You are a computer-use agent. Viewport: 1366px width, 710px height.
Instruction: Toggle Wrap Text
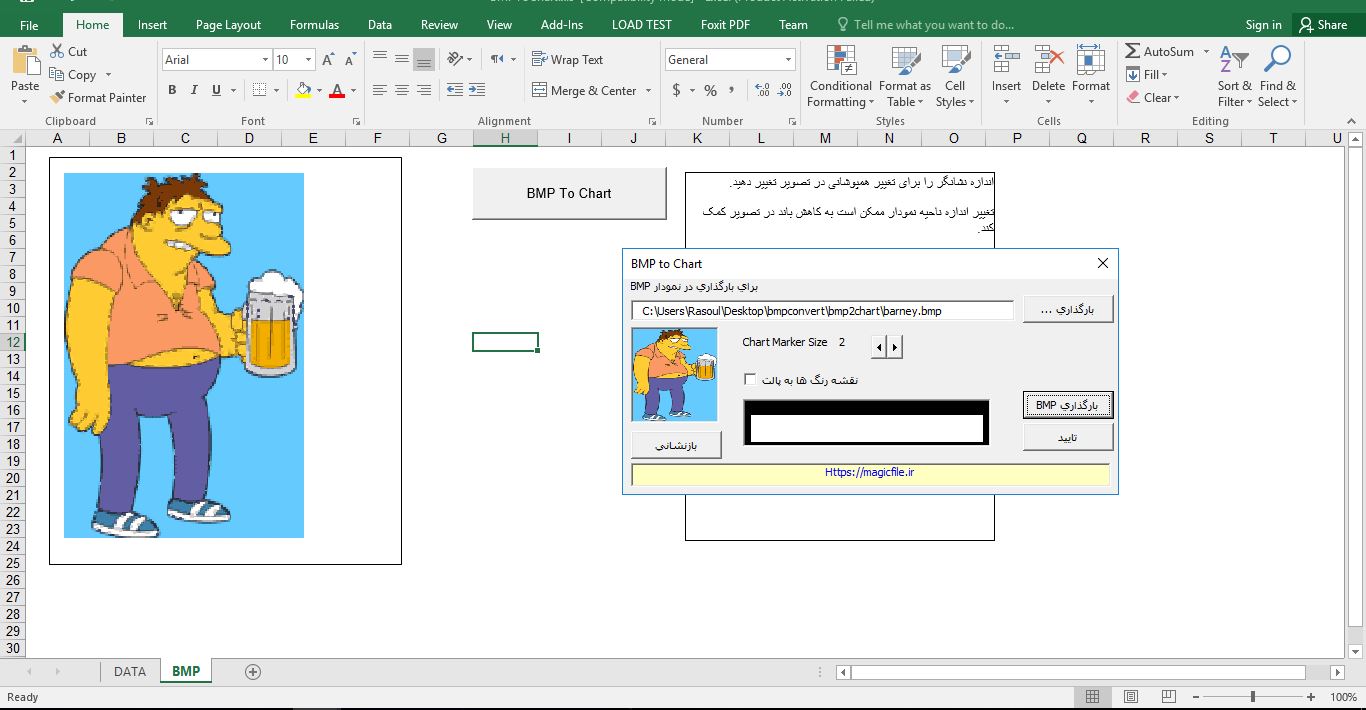coord(567,59)
